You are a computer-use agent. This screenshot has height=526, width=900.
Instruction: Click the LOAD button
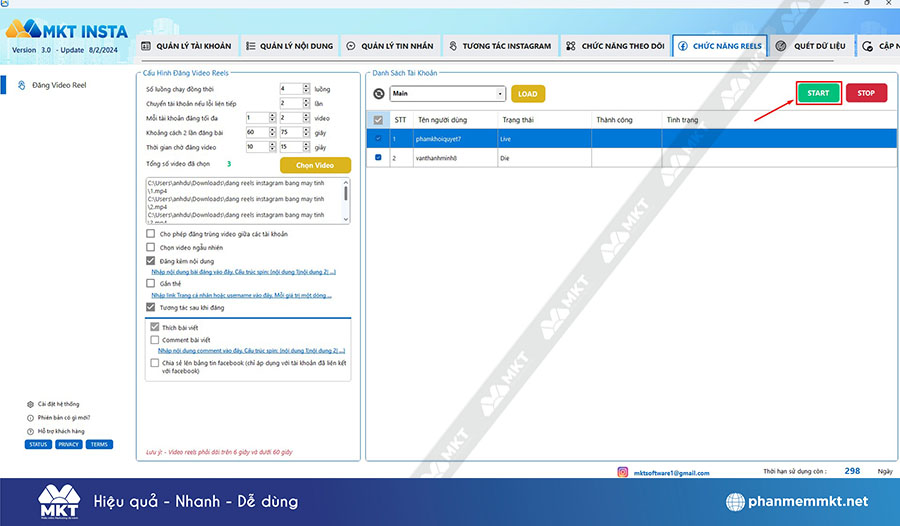(527, 94)
